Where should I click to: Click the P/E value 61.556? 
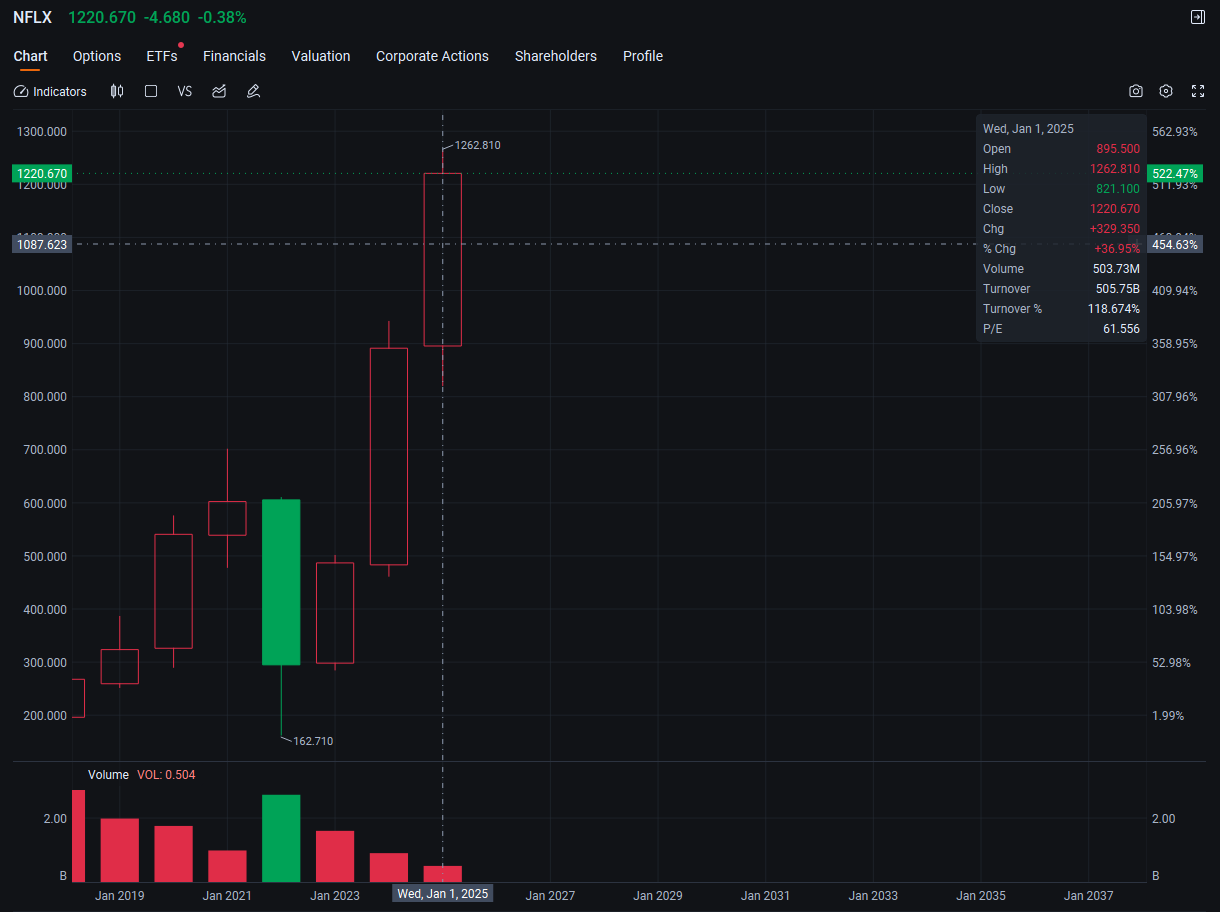[1121, 329]
